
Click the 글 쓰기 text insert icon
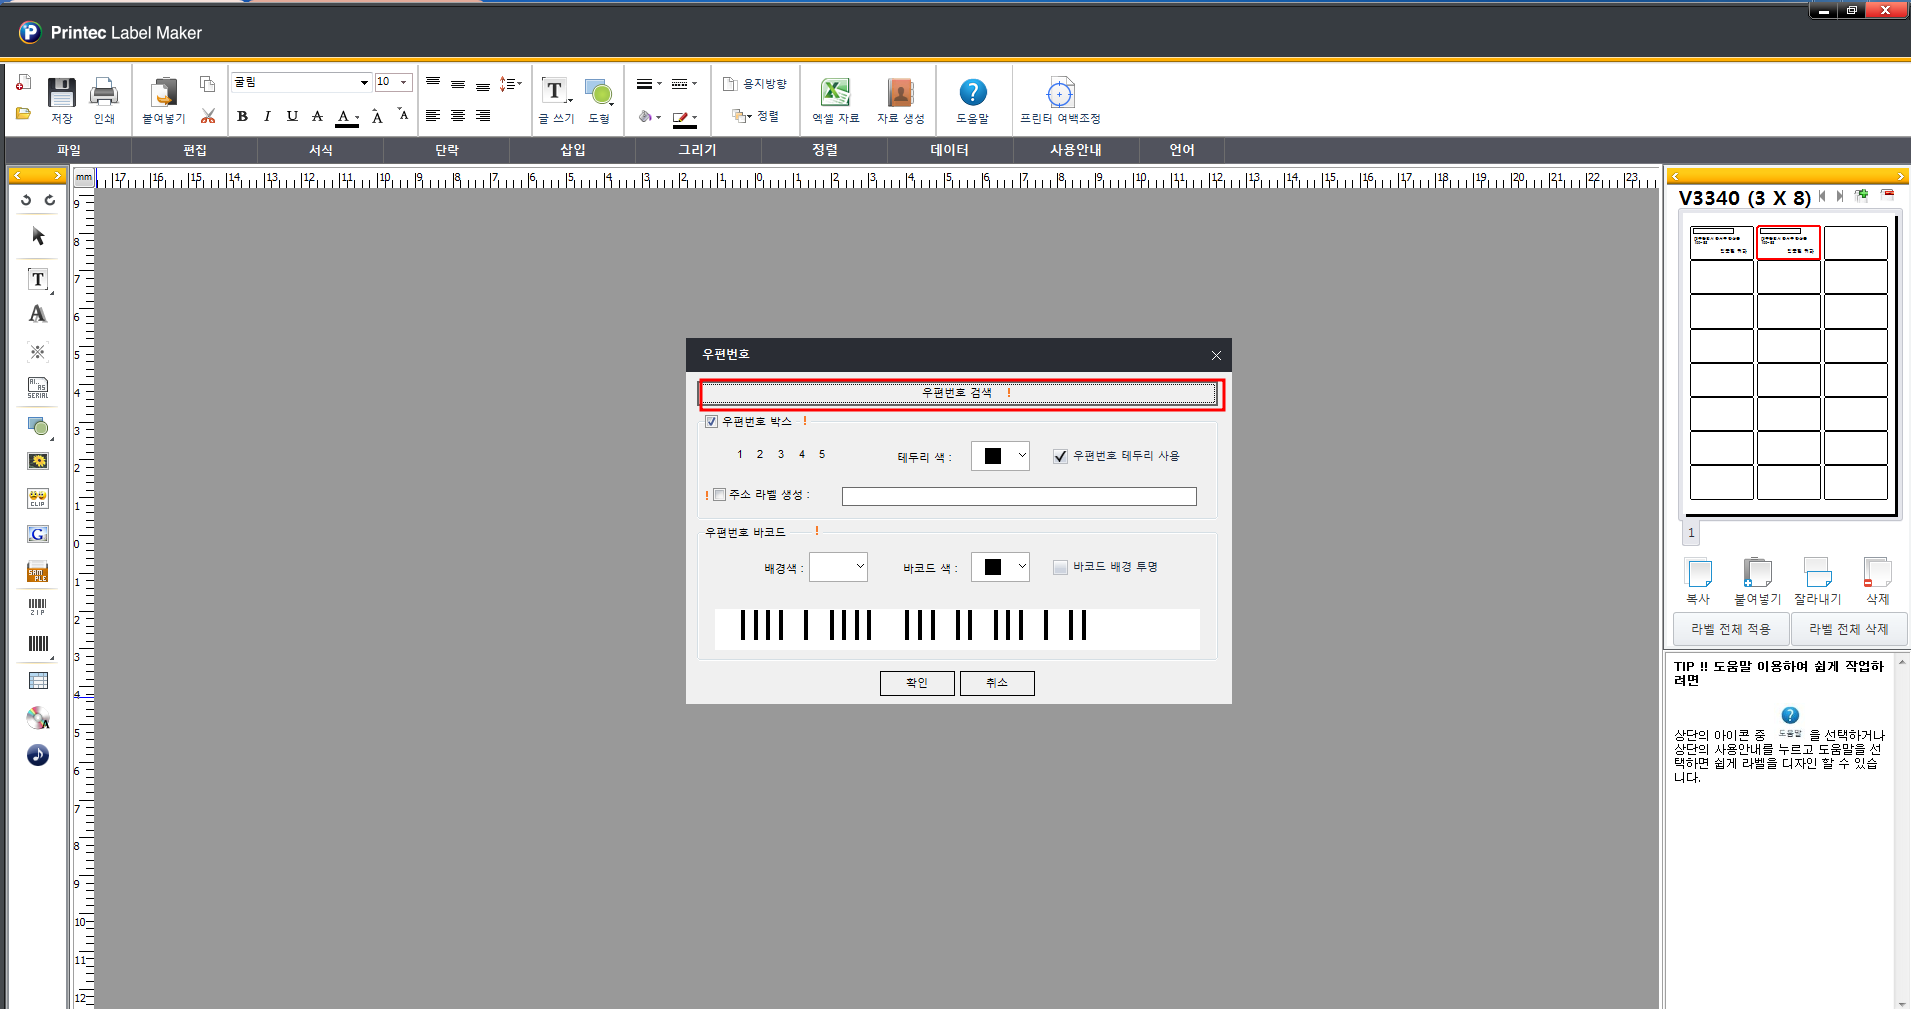pyautogui.click(x=556, y=92)
